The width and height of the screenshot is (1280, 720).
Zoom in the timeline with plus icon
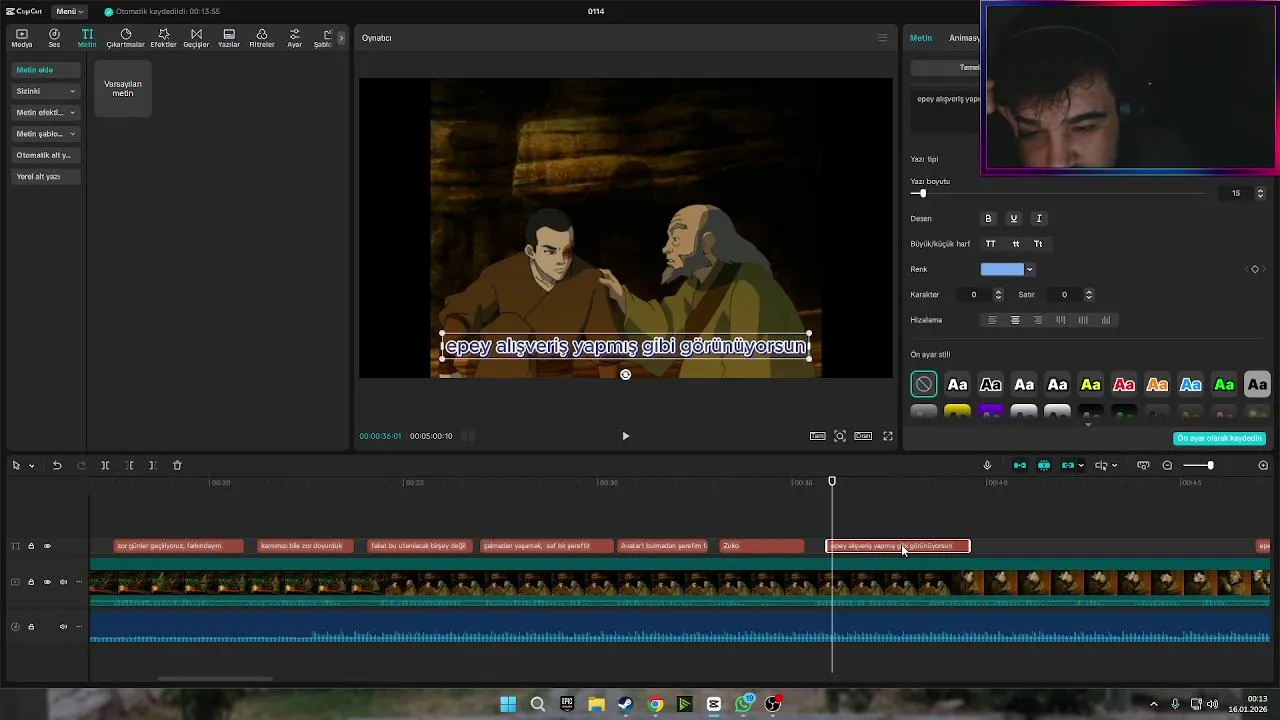point(1263,465)
